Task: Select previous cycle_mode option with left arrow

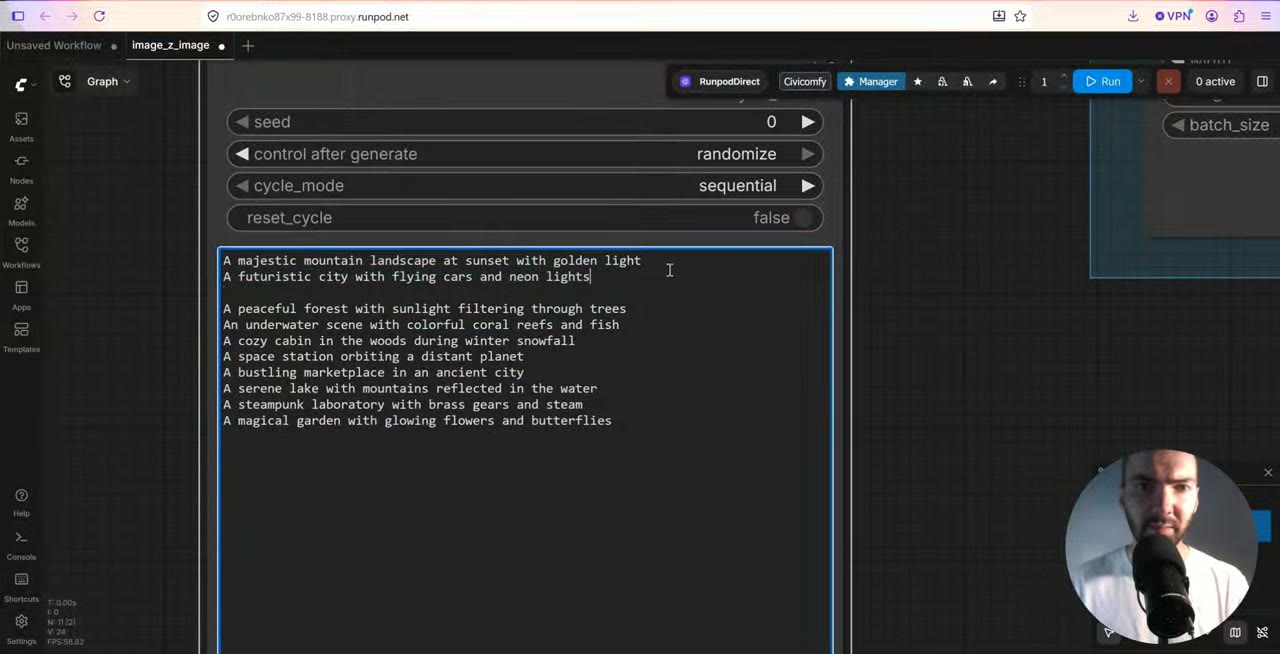Action: tap(242, 186)
